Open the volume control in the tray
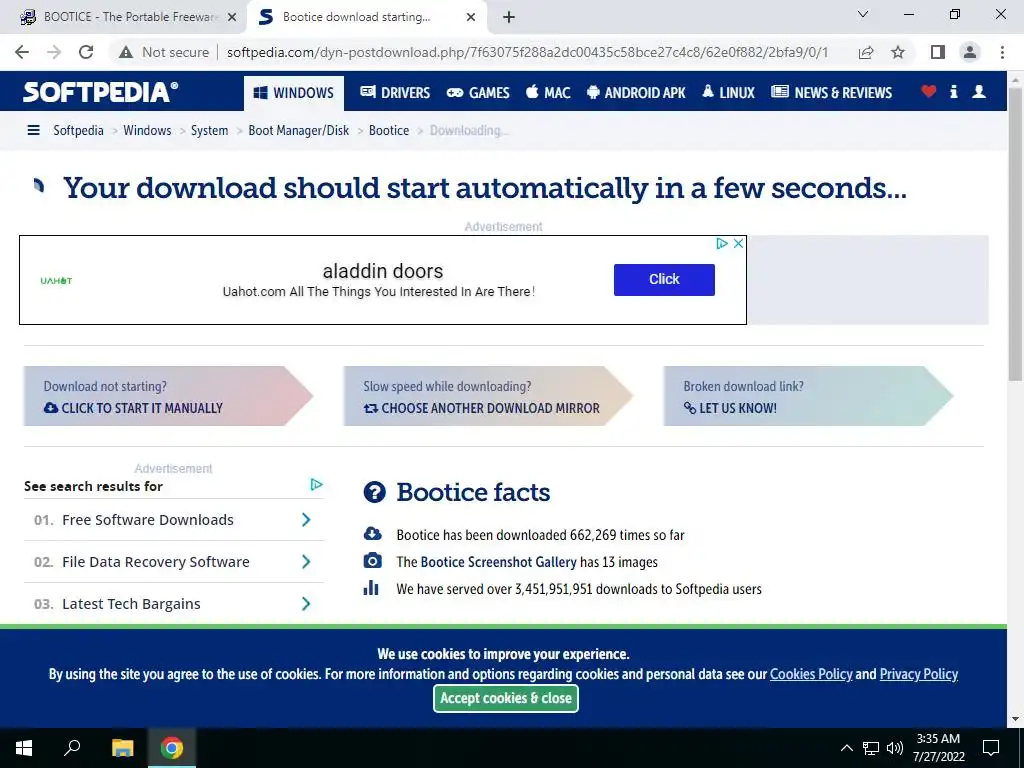Viewport: 1024px width, 768px height. (895, 748)
